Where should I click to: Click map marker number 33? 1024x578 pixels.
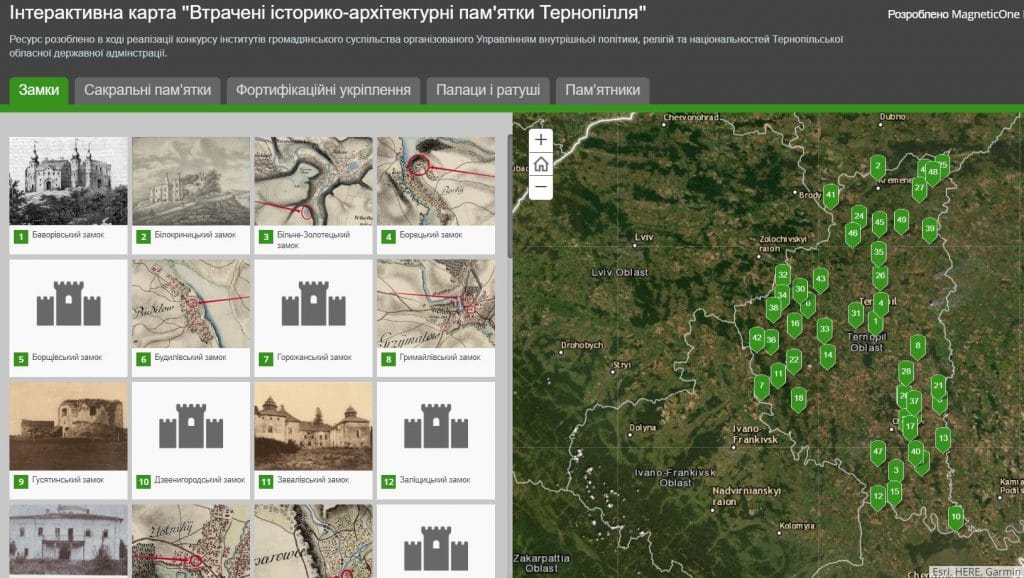click(824, 330)
